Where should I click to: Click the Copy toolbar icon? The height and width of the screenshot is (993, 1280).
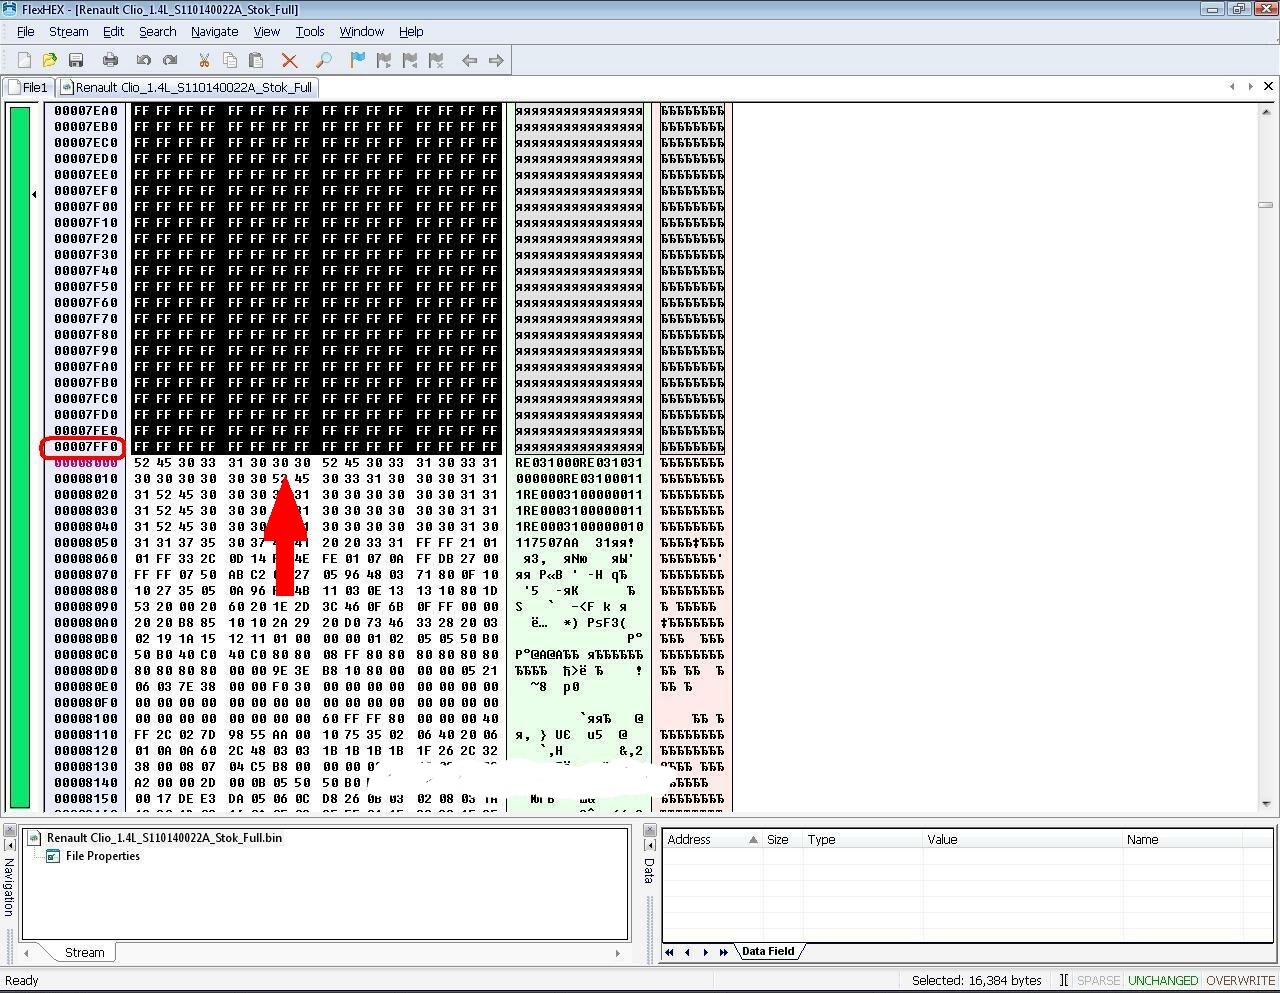coord(230,60)
